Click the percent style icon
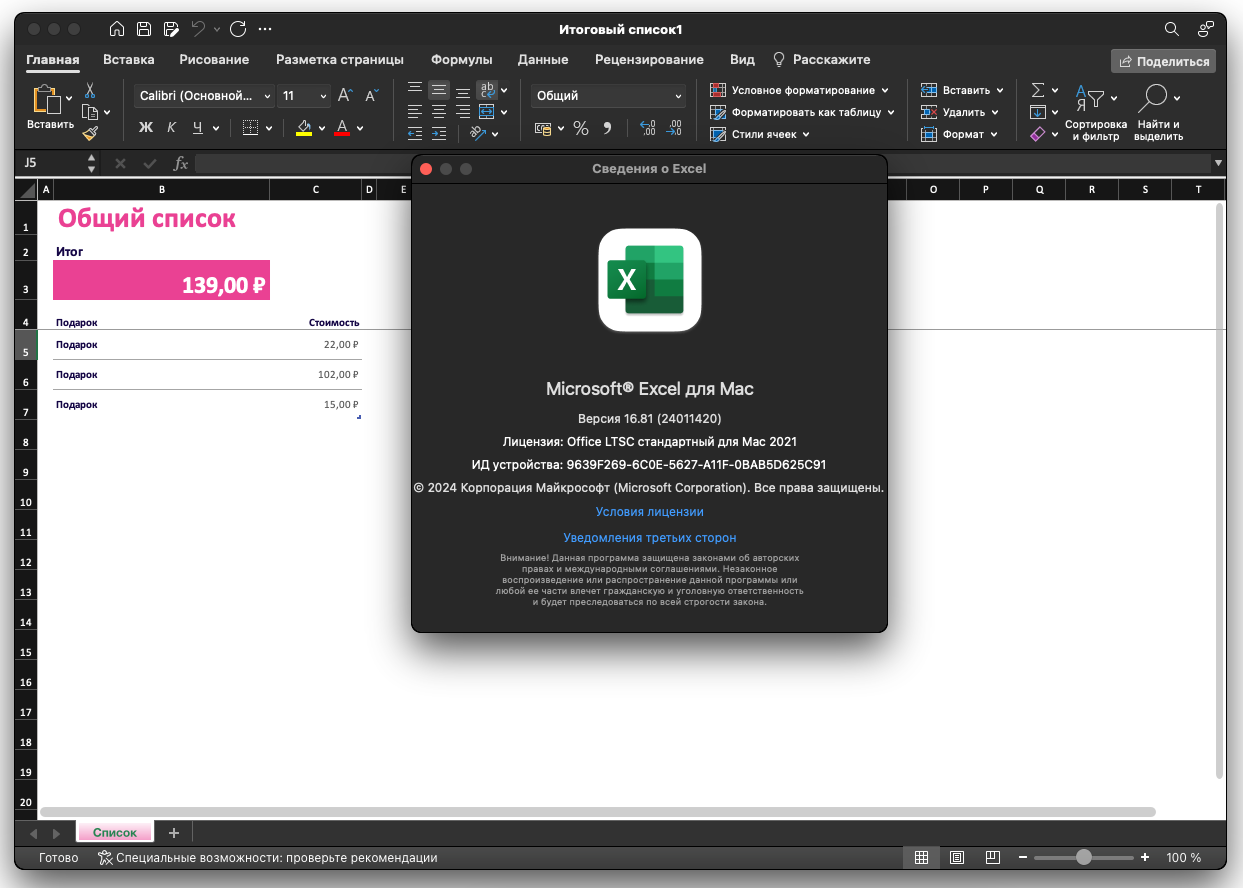Screen dimensions: 1243x888 click(x=580, y=128)
